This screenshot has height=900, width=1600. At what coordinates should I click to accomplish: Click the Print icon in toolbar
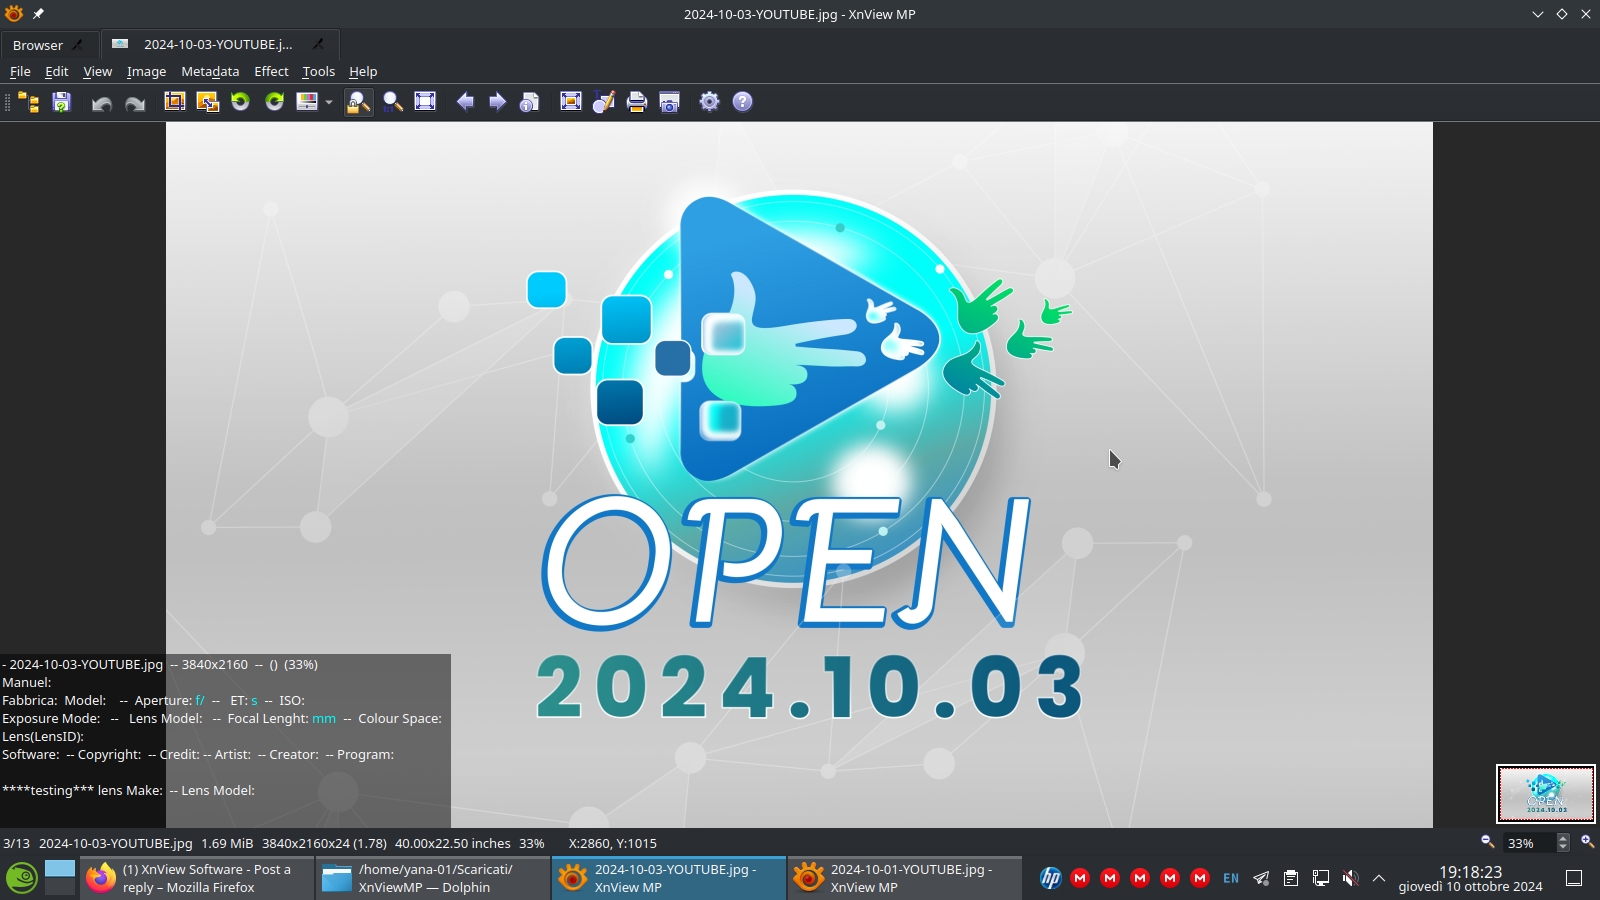(637, 102)
